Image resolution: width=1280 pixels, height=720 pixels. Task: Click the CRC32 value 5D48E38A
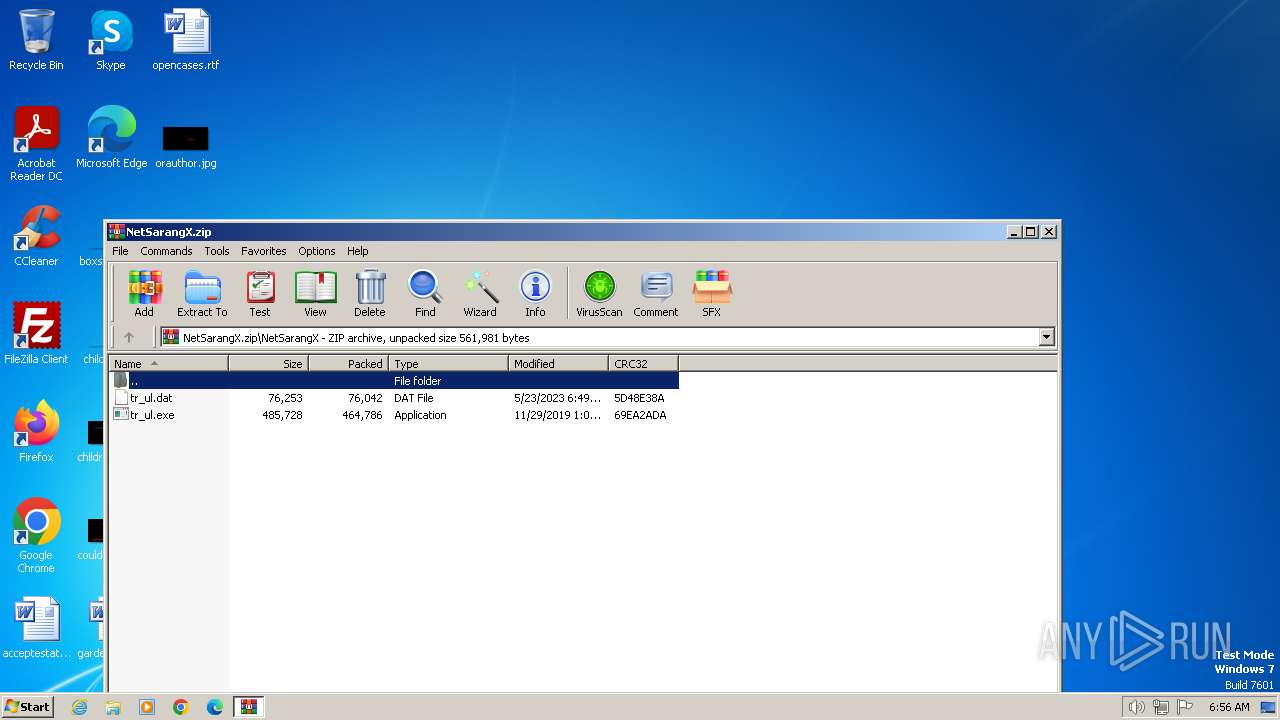pyautogui.click(x=639, y=398)
